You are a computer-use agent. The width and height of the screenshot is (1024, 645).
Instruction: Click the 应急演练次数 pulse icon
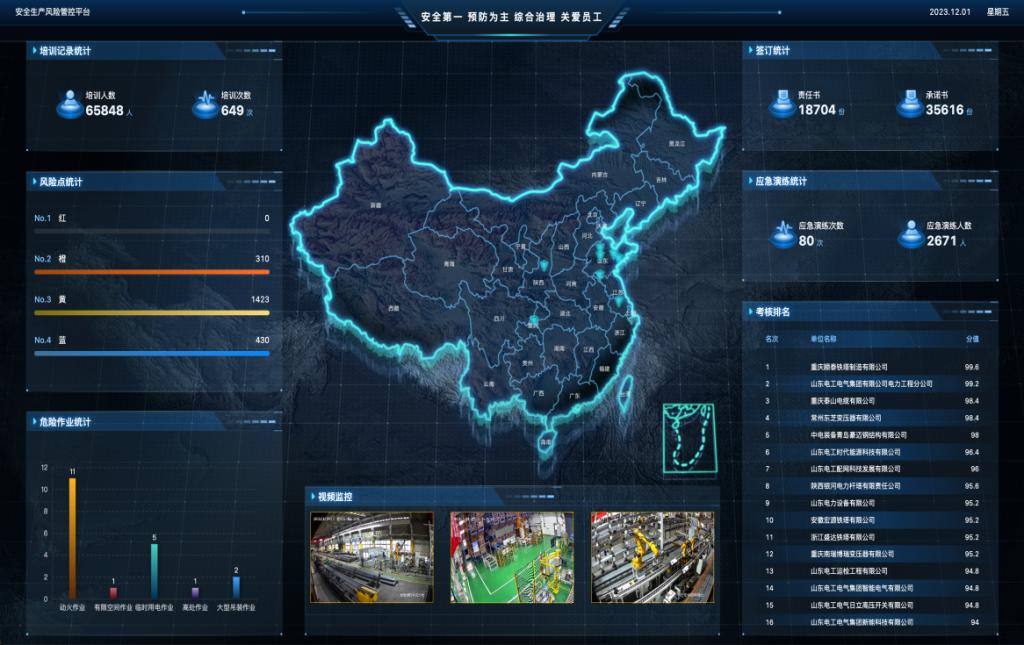(x=781, y=234)
